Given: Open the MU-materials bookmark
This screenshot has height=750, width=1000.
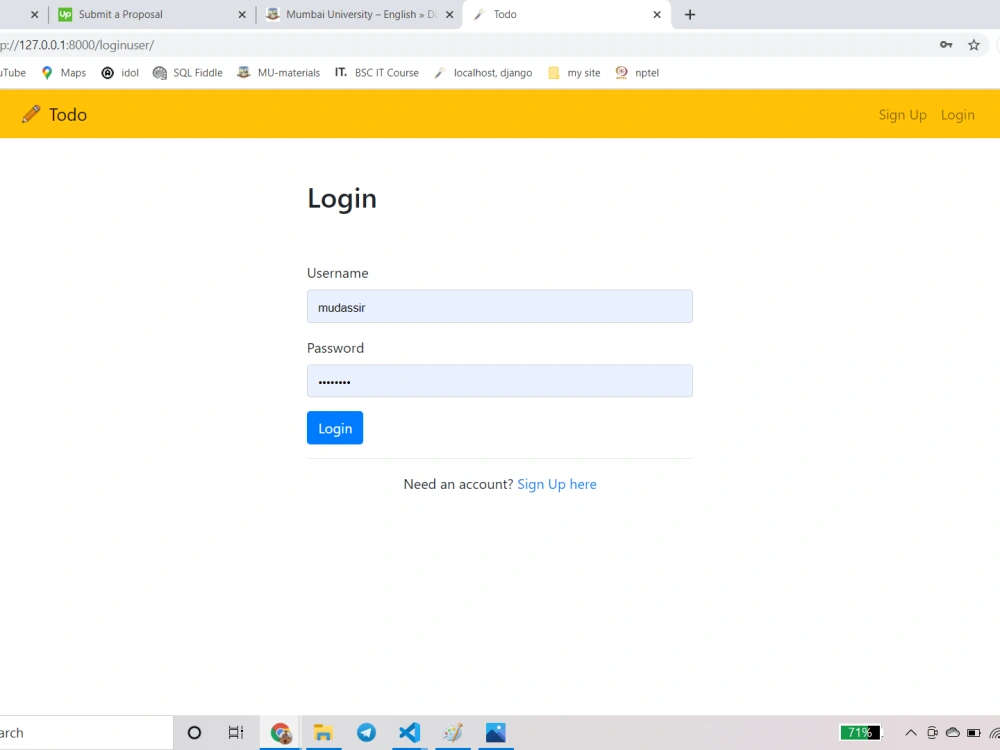Looking at the screenshot, I should click(x=278, y=73).
